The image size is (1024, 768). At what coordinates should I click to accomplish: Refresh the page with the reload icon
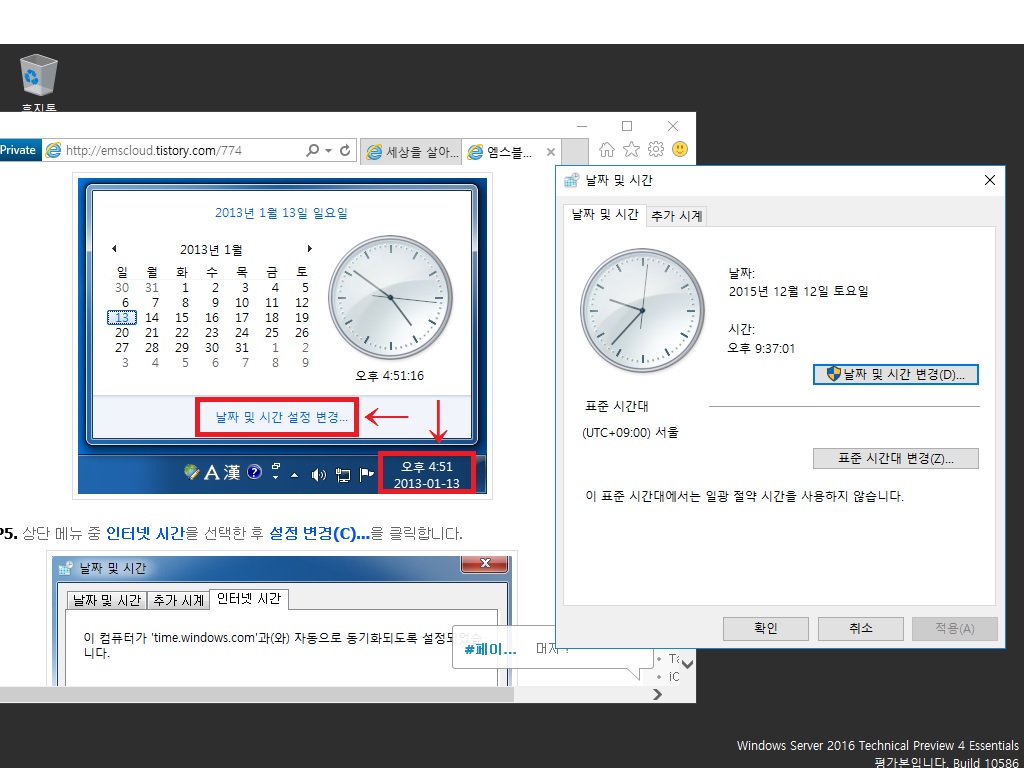tap(345, 151)
